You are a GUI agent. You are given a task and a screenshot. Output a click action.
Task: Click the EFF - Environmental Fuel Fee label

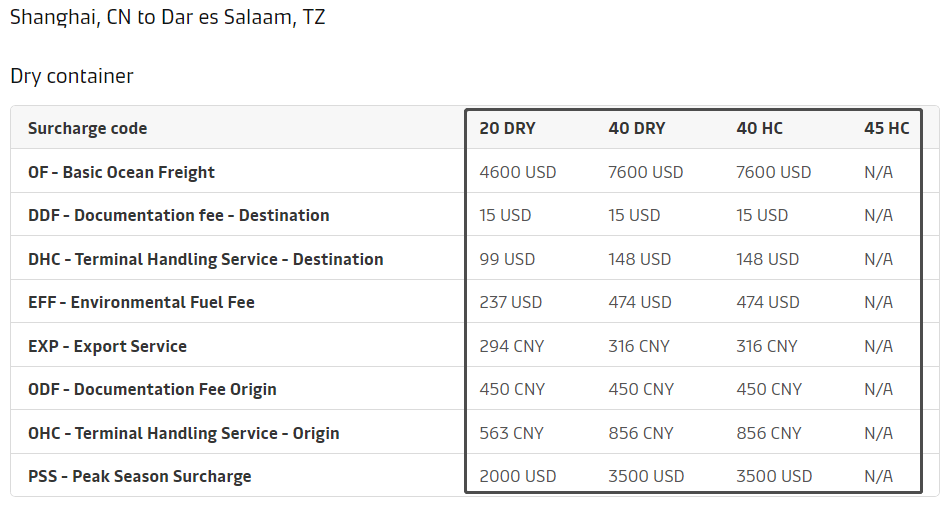click(141, 302)
